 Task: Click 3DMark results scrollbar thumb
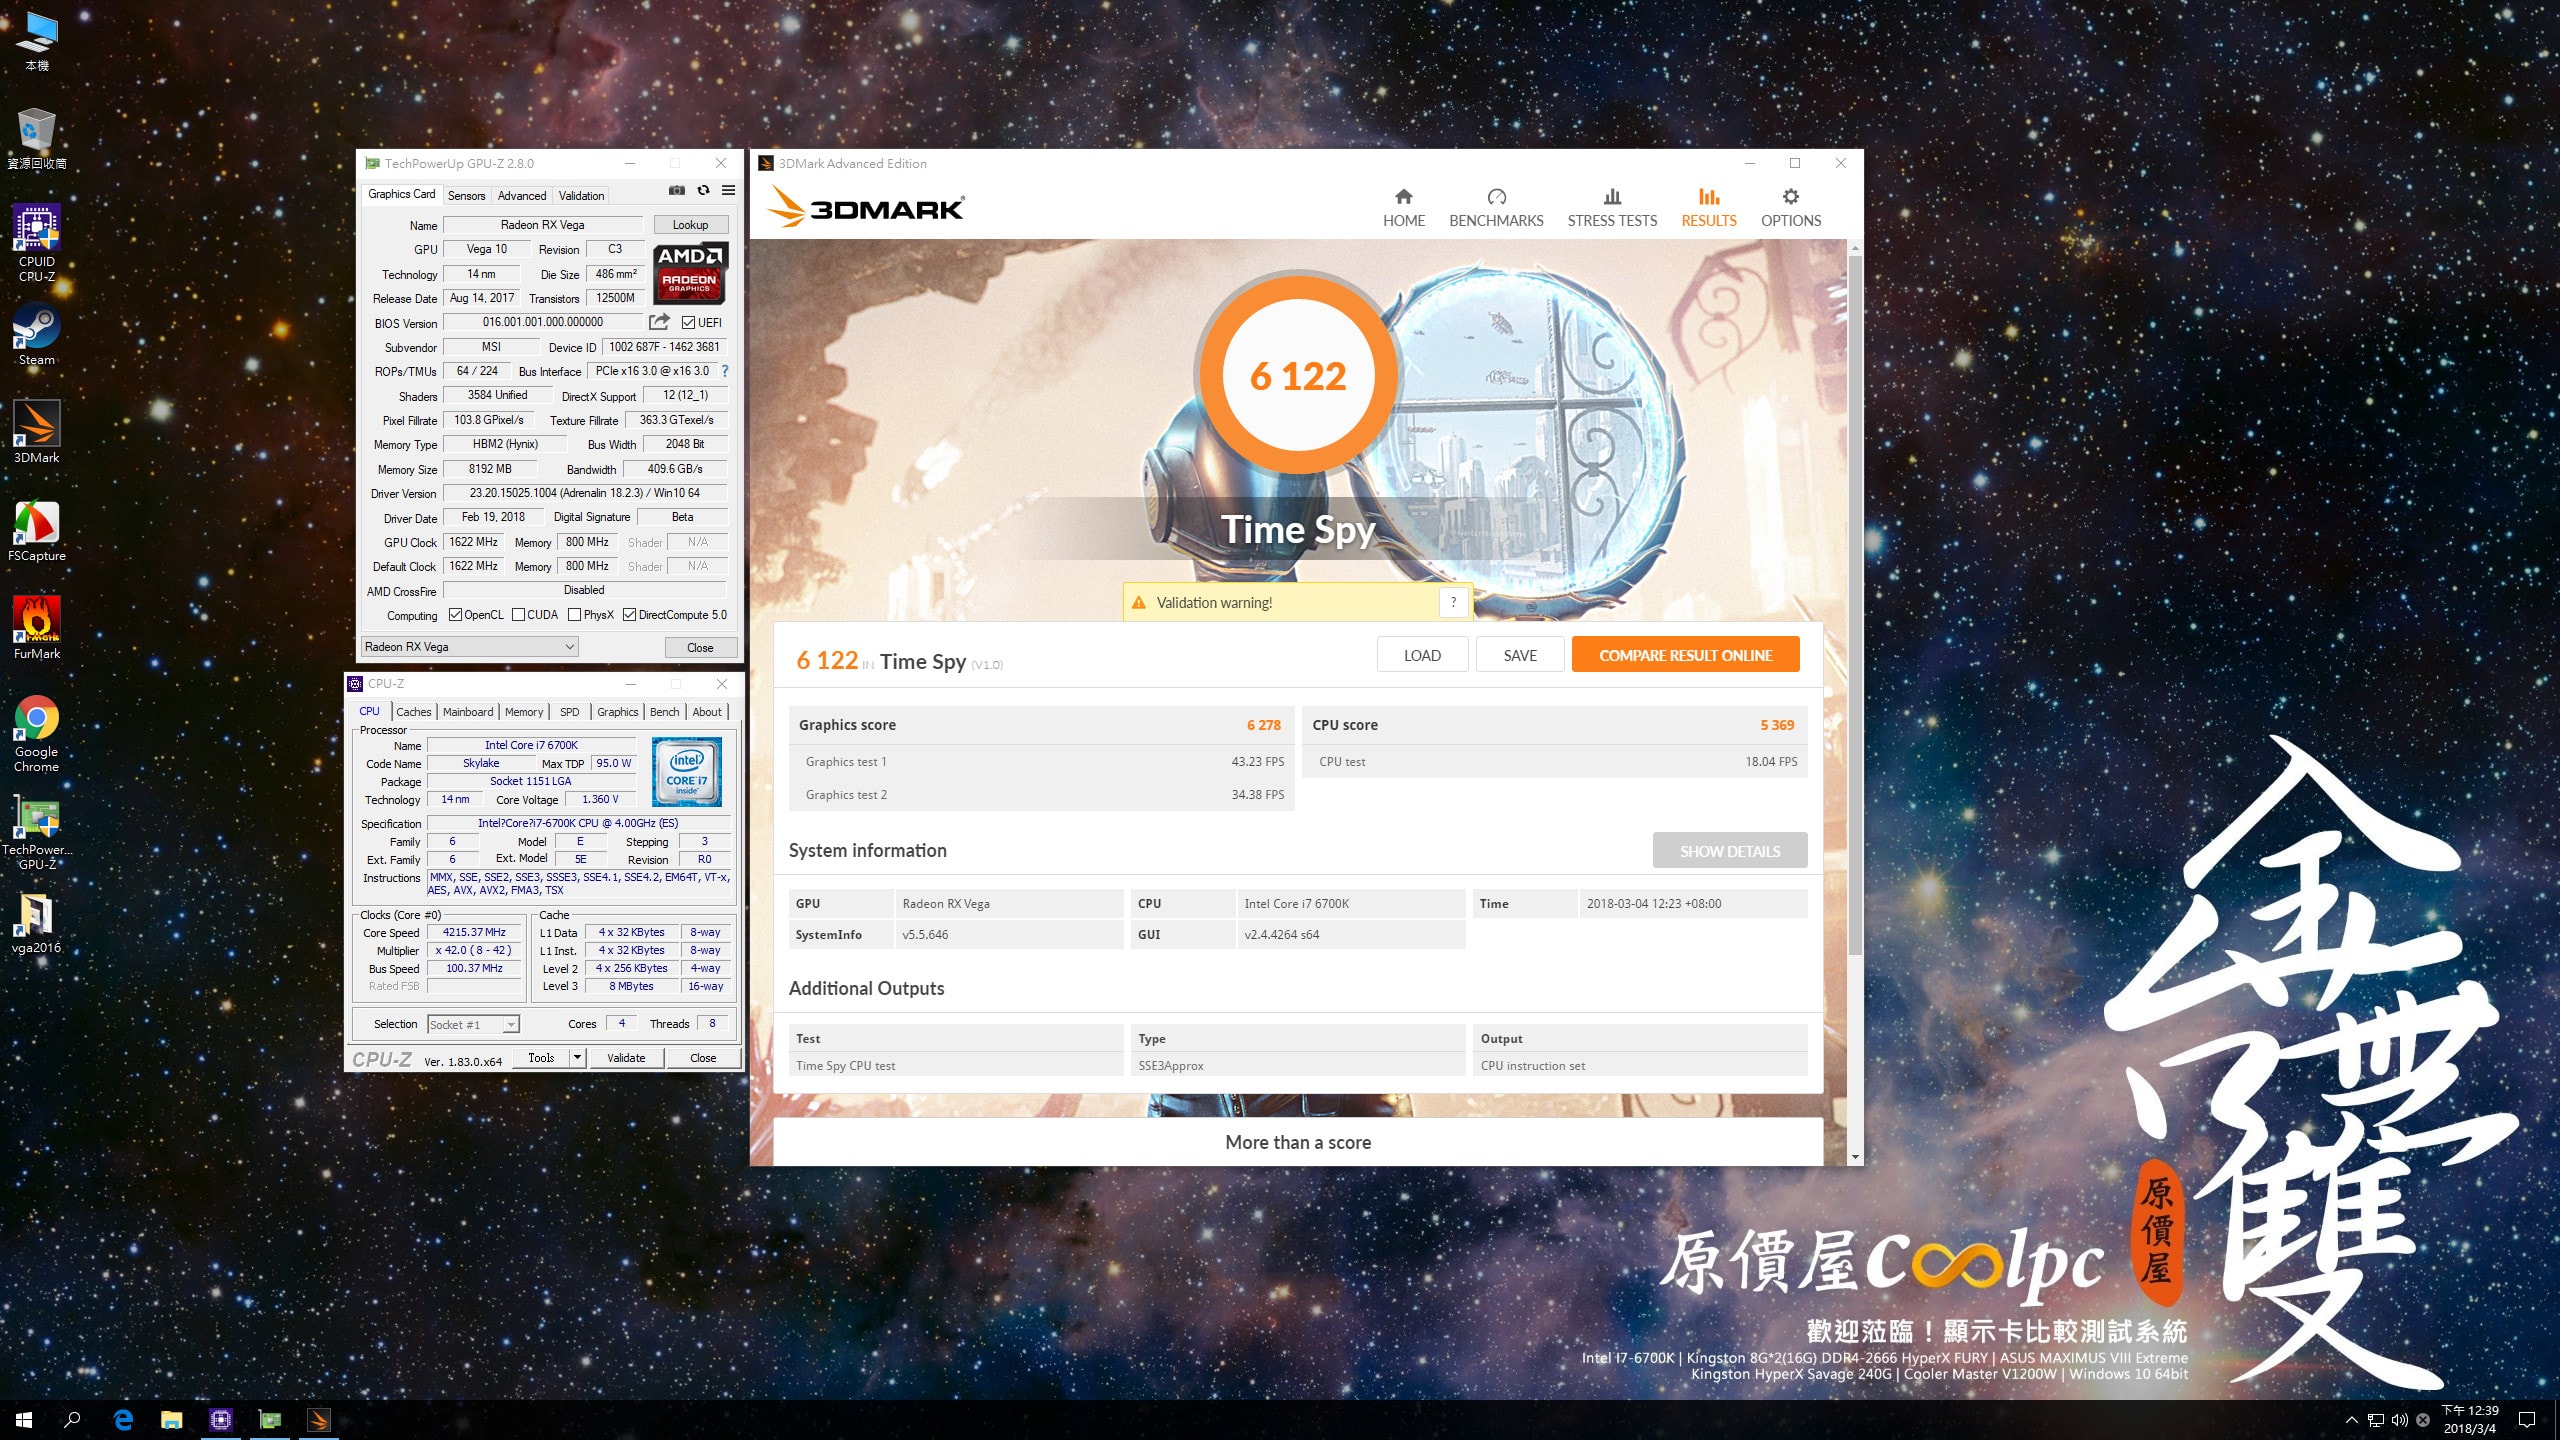[x=1855, y=605]
